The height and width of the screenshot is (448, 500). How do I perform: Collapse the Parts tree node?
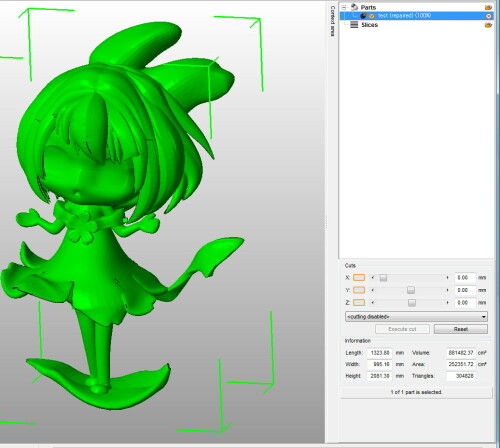[x=344, y=7]
